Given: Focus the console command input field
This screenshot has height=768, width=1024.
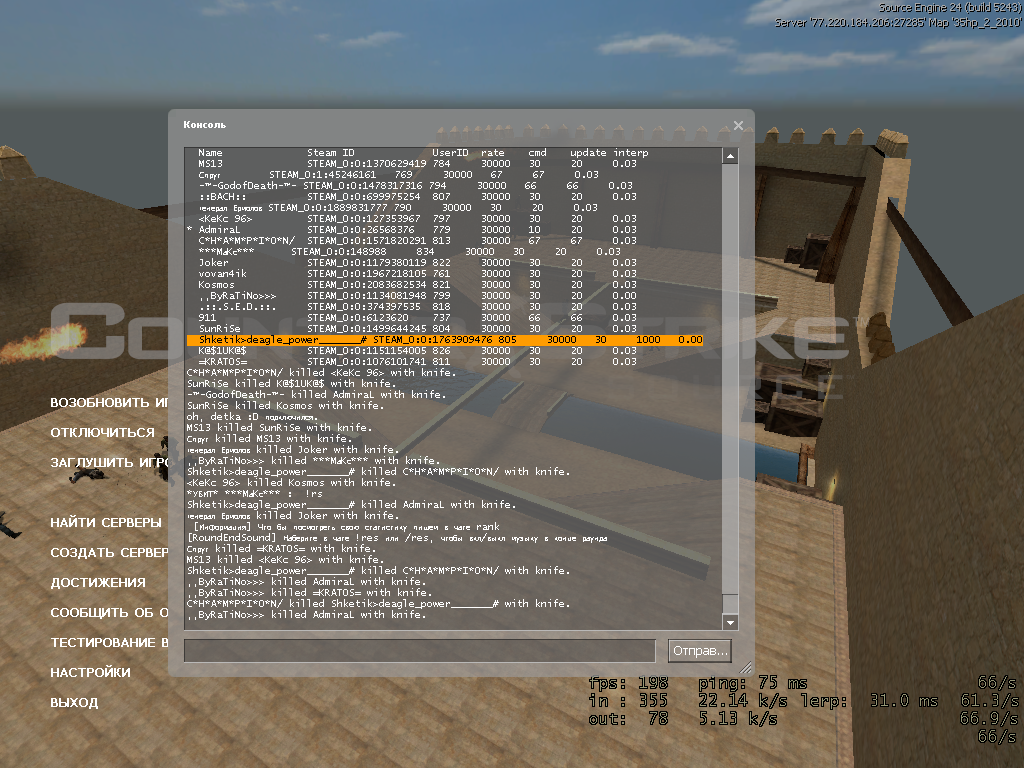Looking at the screenshot, I should (x=419, y=651).
